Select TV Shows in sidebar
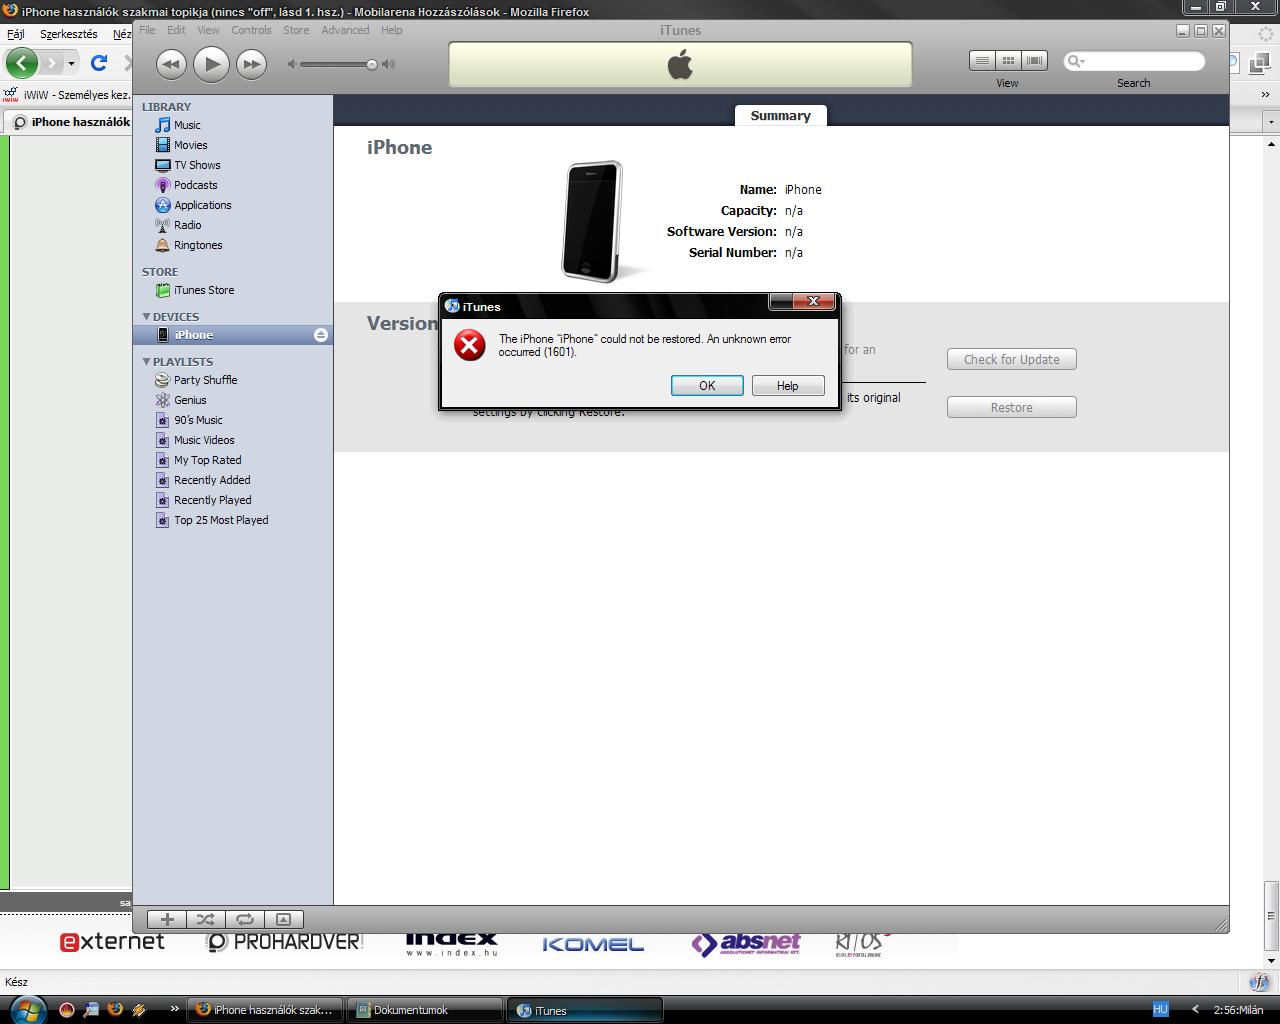 (196, 165)
